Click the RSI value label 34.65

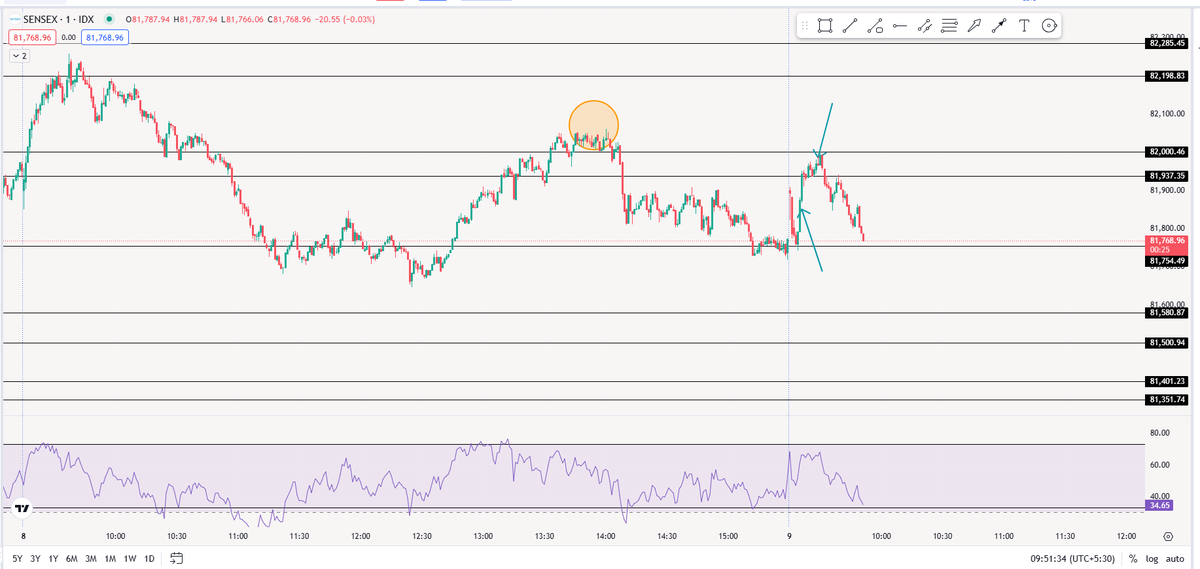pyautogui.click(x=1161, y=506)
